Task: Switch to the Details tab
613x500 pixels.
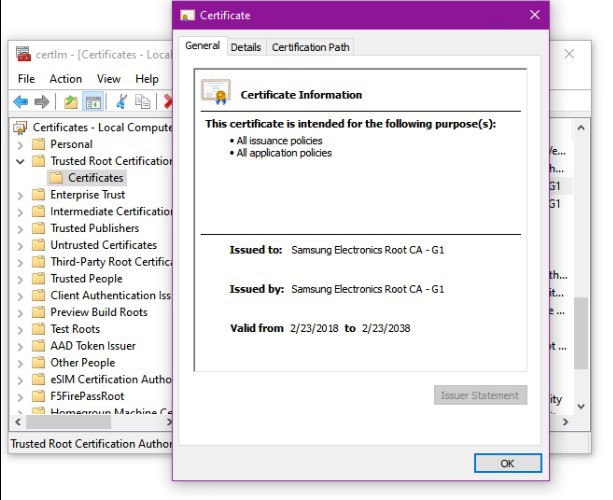Action: tap(246, 47)
